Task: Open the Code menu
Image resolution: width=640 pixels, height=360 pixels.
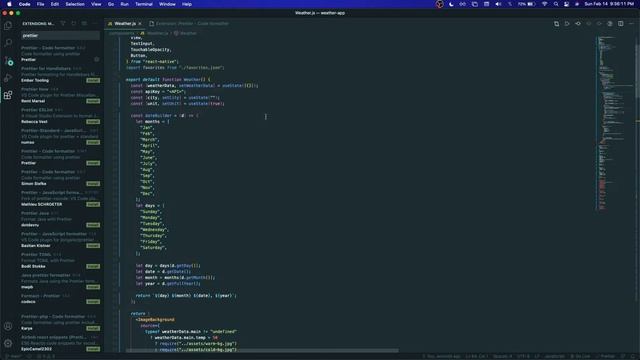Action: pyautogui.click(x=24, y=4)
